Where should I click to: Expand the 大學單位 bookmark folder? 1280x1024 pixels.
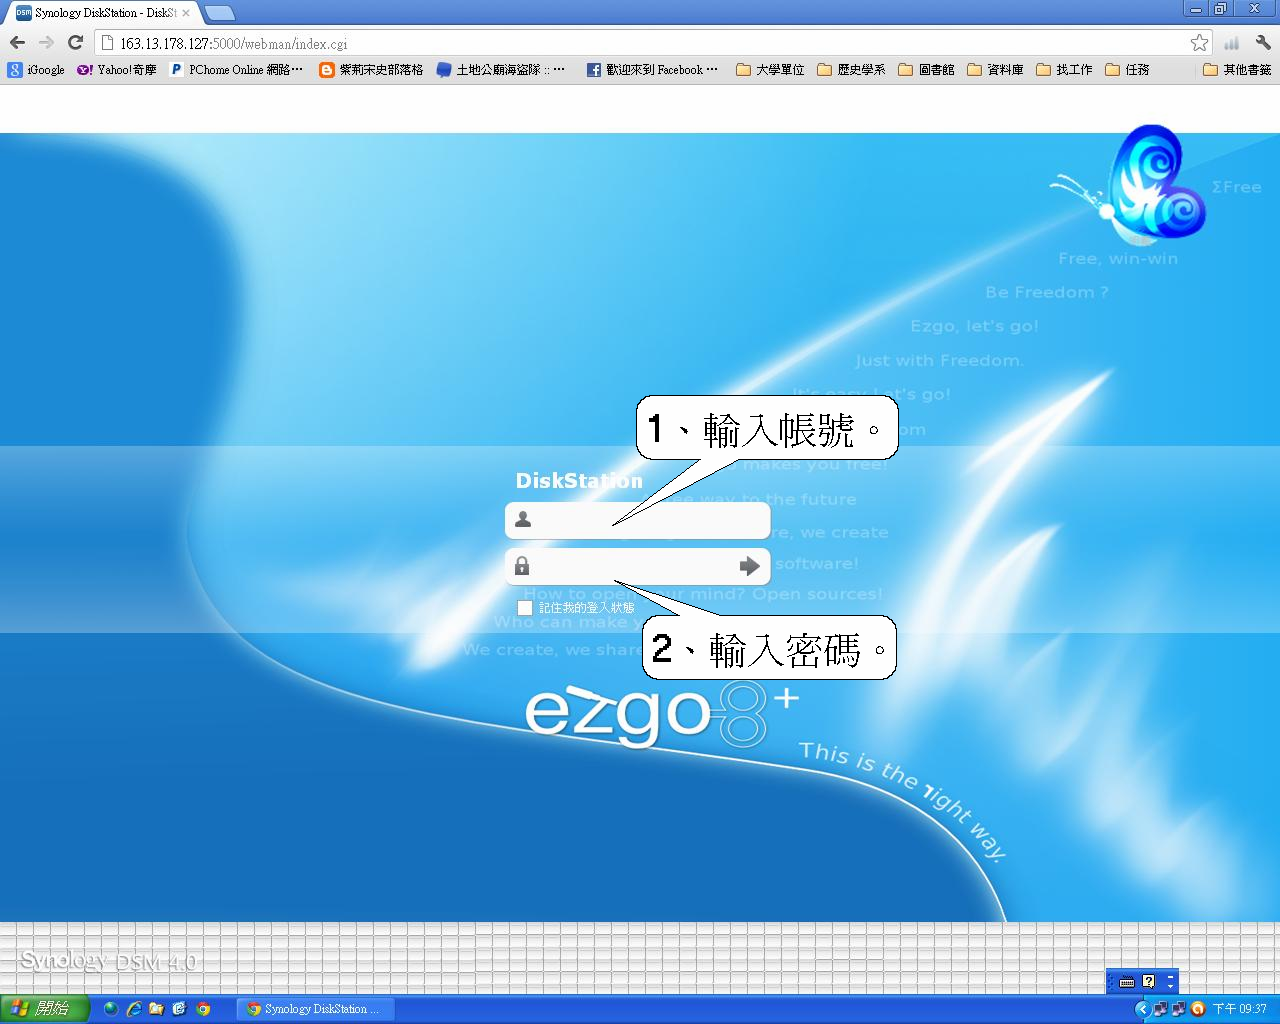point(770,70)
